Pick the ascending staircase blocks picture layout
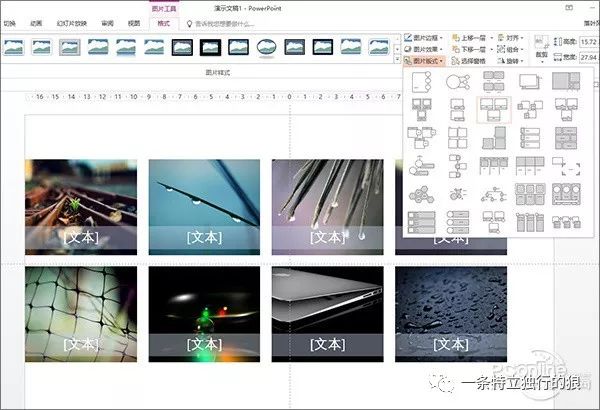 point(494,138)
